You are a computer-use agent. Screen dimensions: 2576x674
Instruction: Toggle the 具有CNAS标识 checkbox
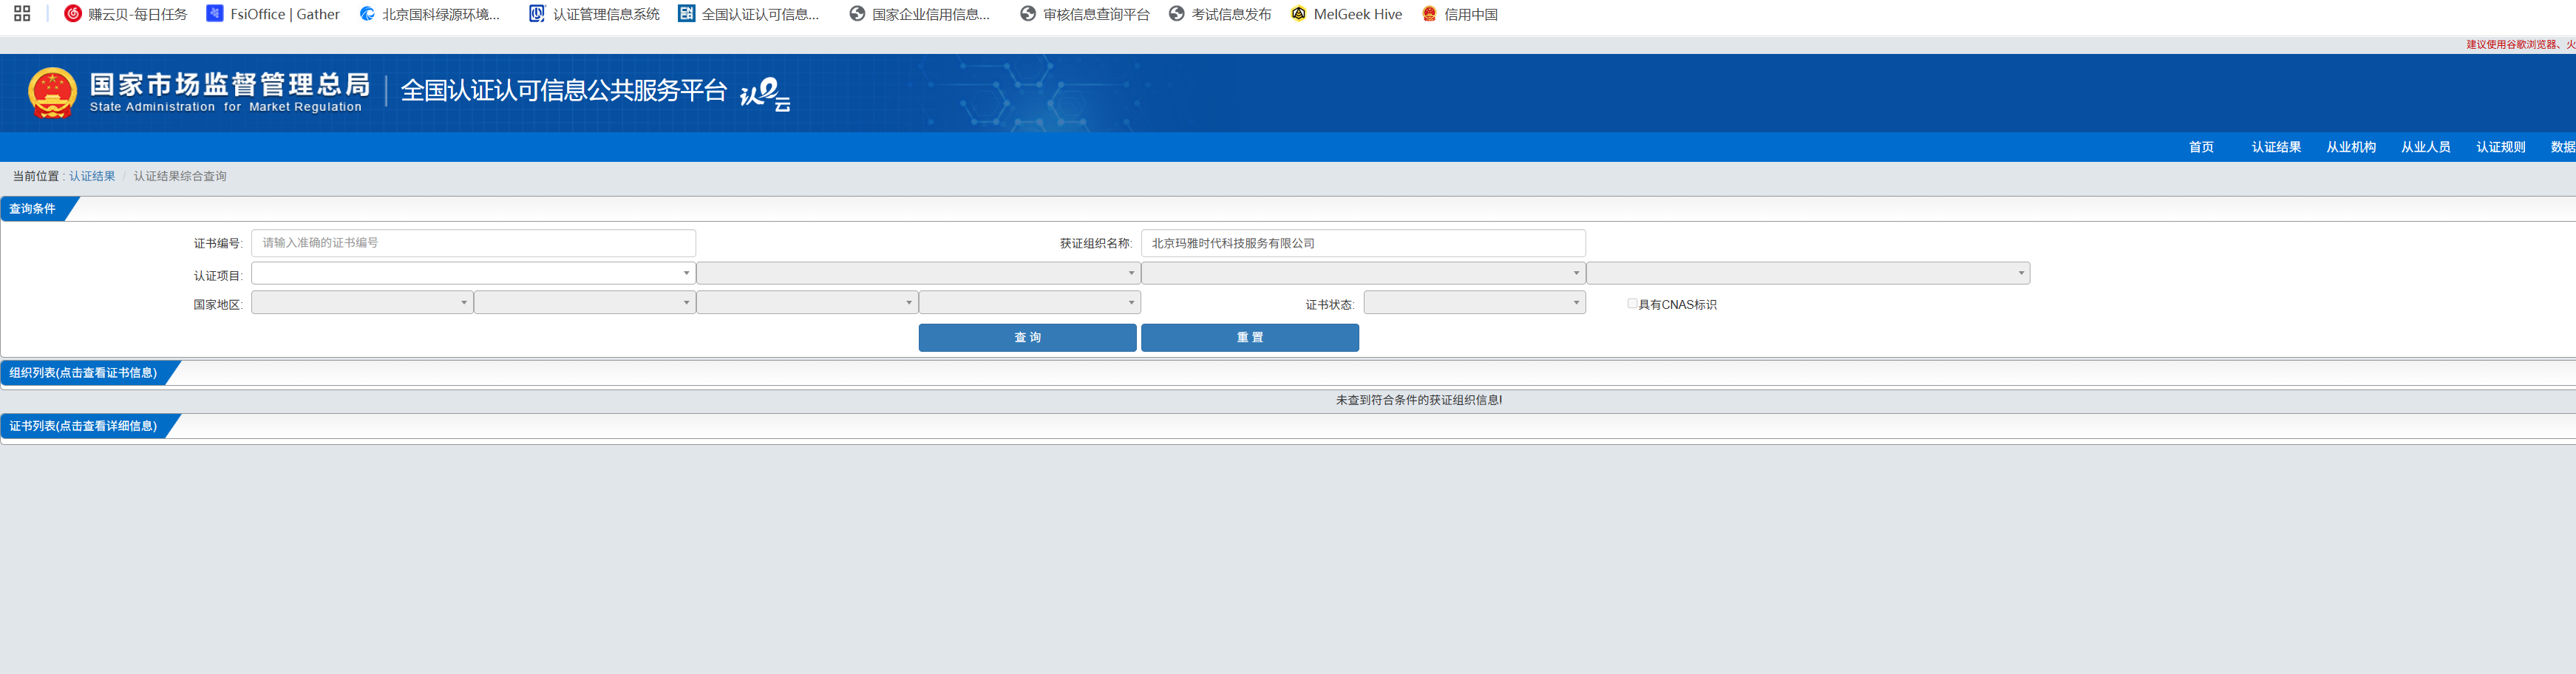coord(1632,304)
